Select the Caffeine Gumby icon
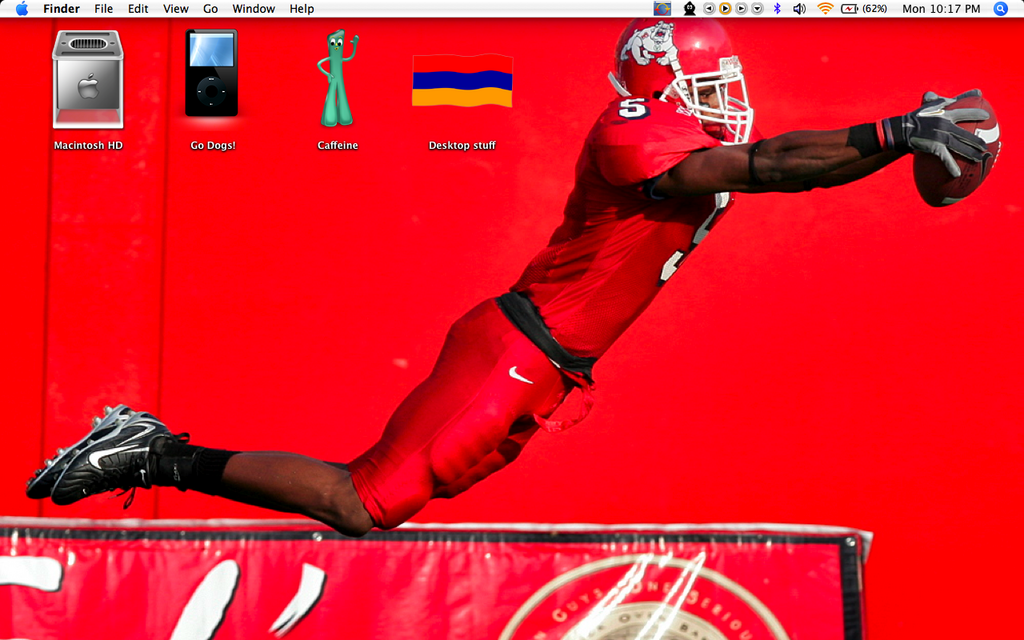Viewport: 1024px width, 640px height. 338,78
